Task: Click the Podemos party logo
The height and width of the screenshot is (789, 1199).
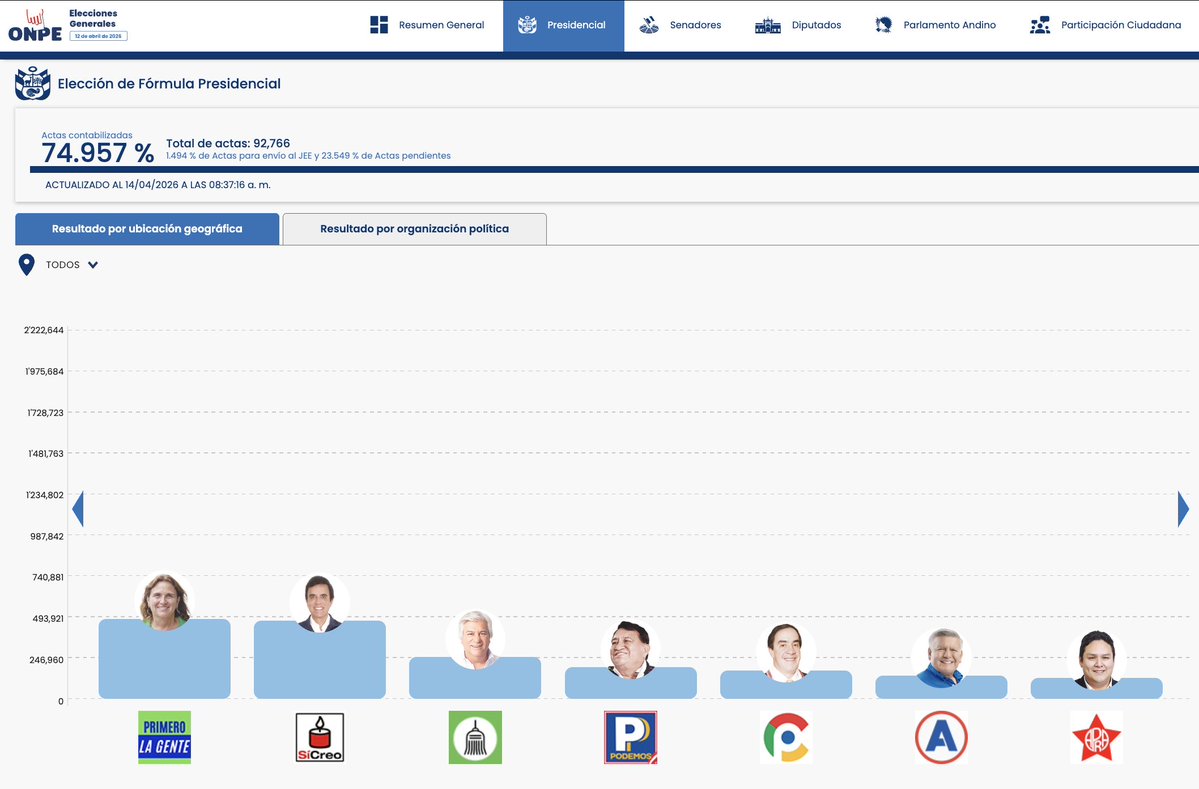Action: [x=630, y=737]
